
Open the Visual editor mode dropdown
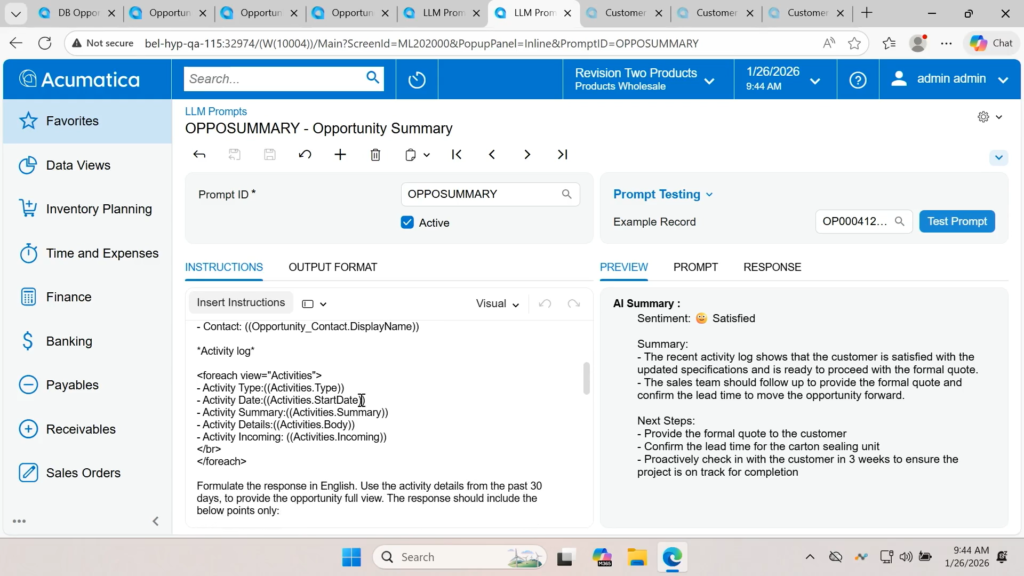click(x=497, y=304)
